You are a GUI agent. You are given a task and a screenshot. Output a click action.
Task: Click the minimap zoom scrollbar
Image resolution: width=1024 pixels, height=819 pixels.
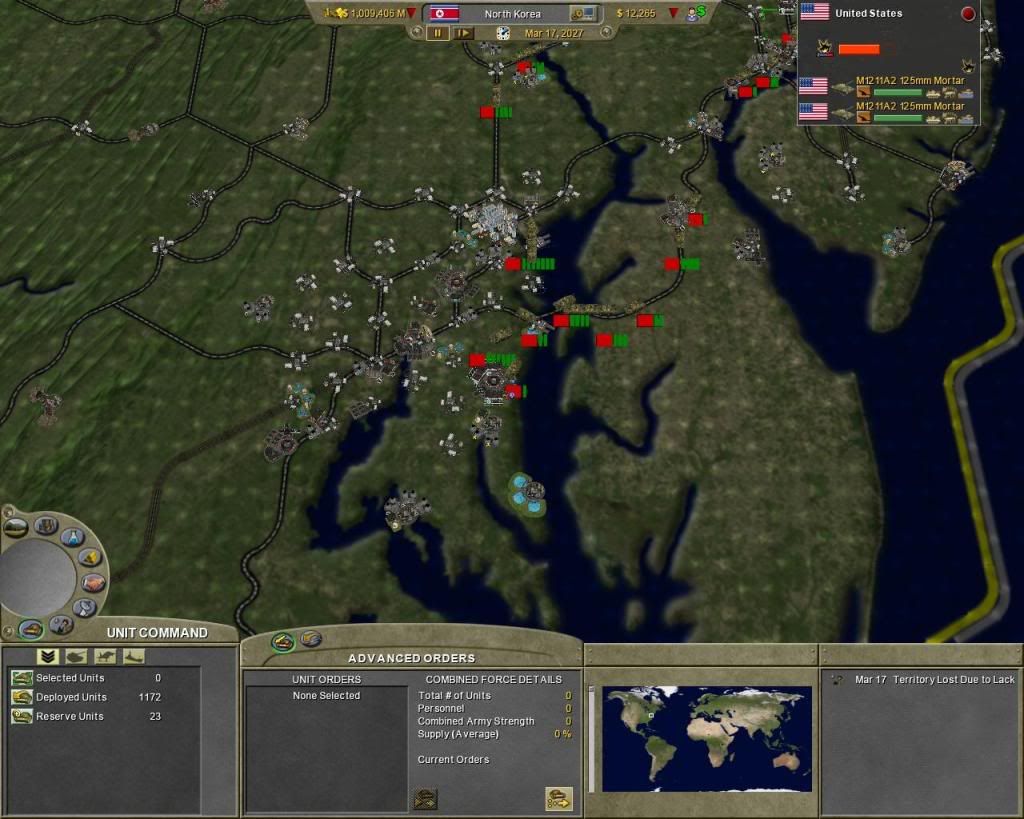click(x=592, y=739)
